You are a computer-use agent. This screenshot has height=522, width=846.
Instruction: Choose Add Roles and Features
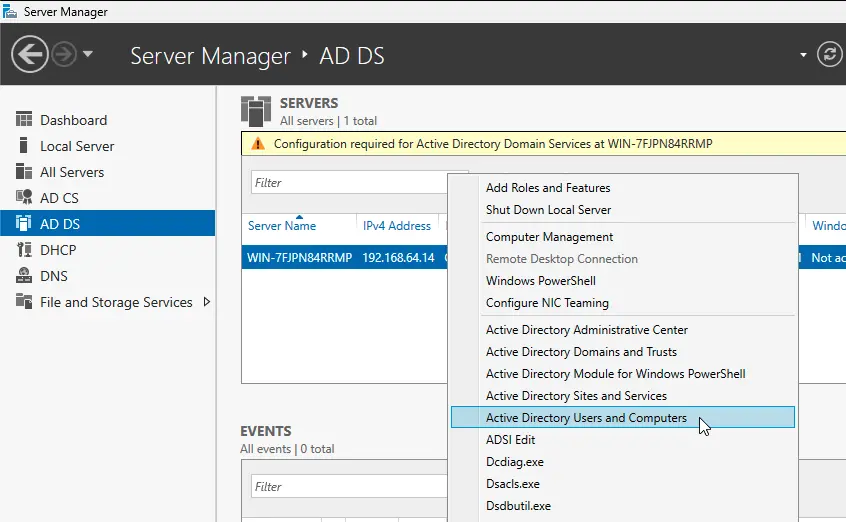547,188
